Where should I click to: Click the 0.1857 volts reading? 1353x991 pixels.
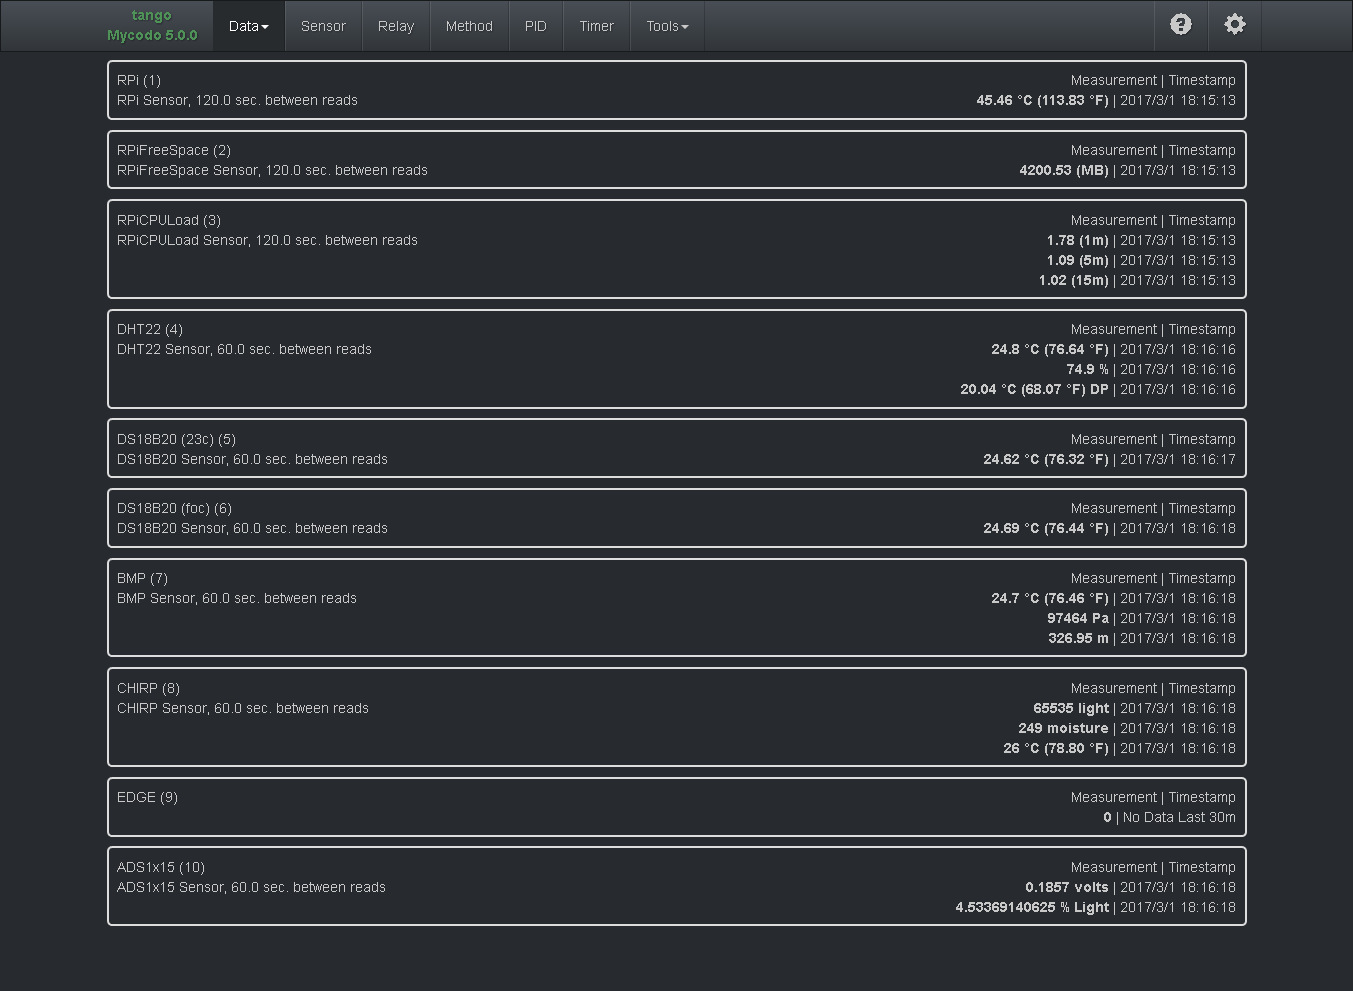[1067, 887]
